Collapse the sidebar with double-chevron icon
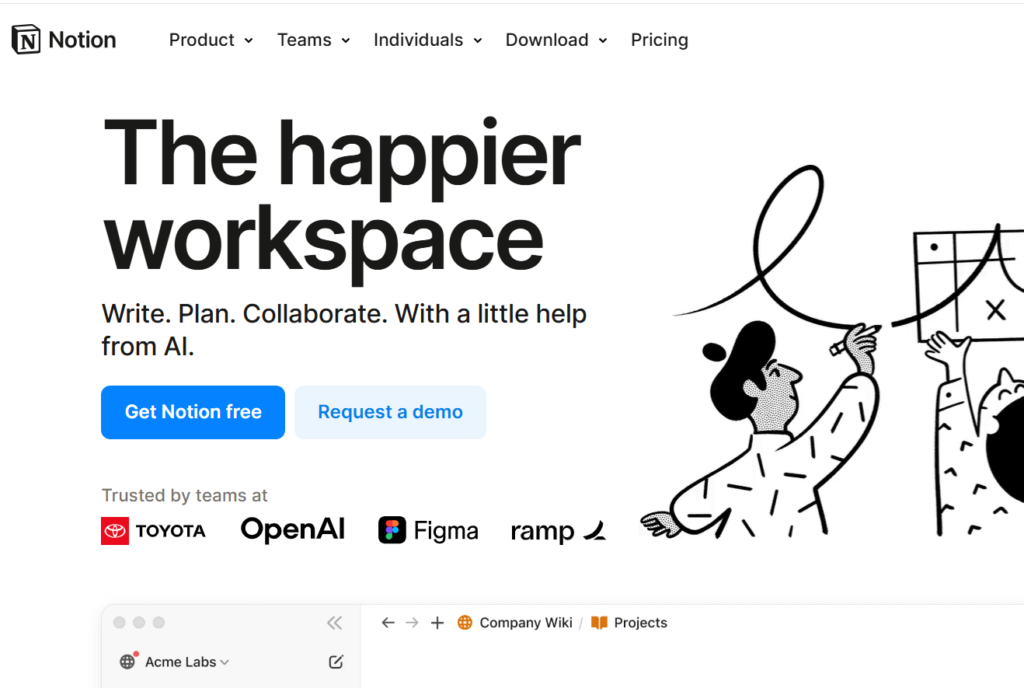 tap(334, 623)
